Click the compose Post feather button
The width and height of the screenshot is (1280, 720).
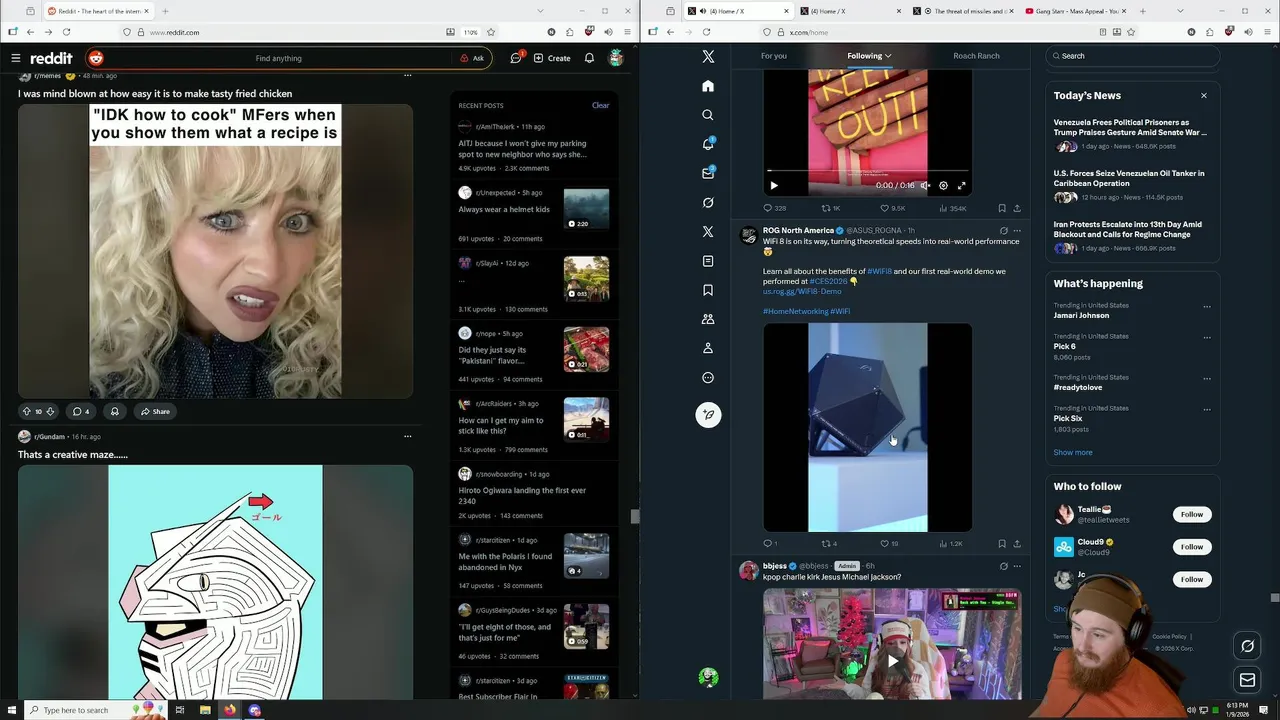coord(708,414)
